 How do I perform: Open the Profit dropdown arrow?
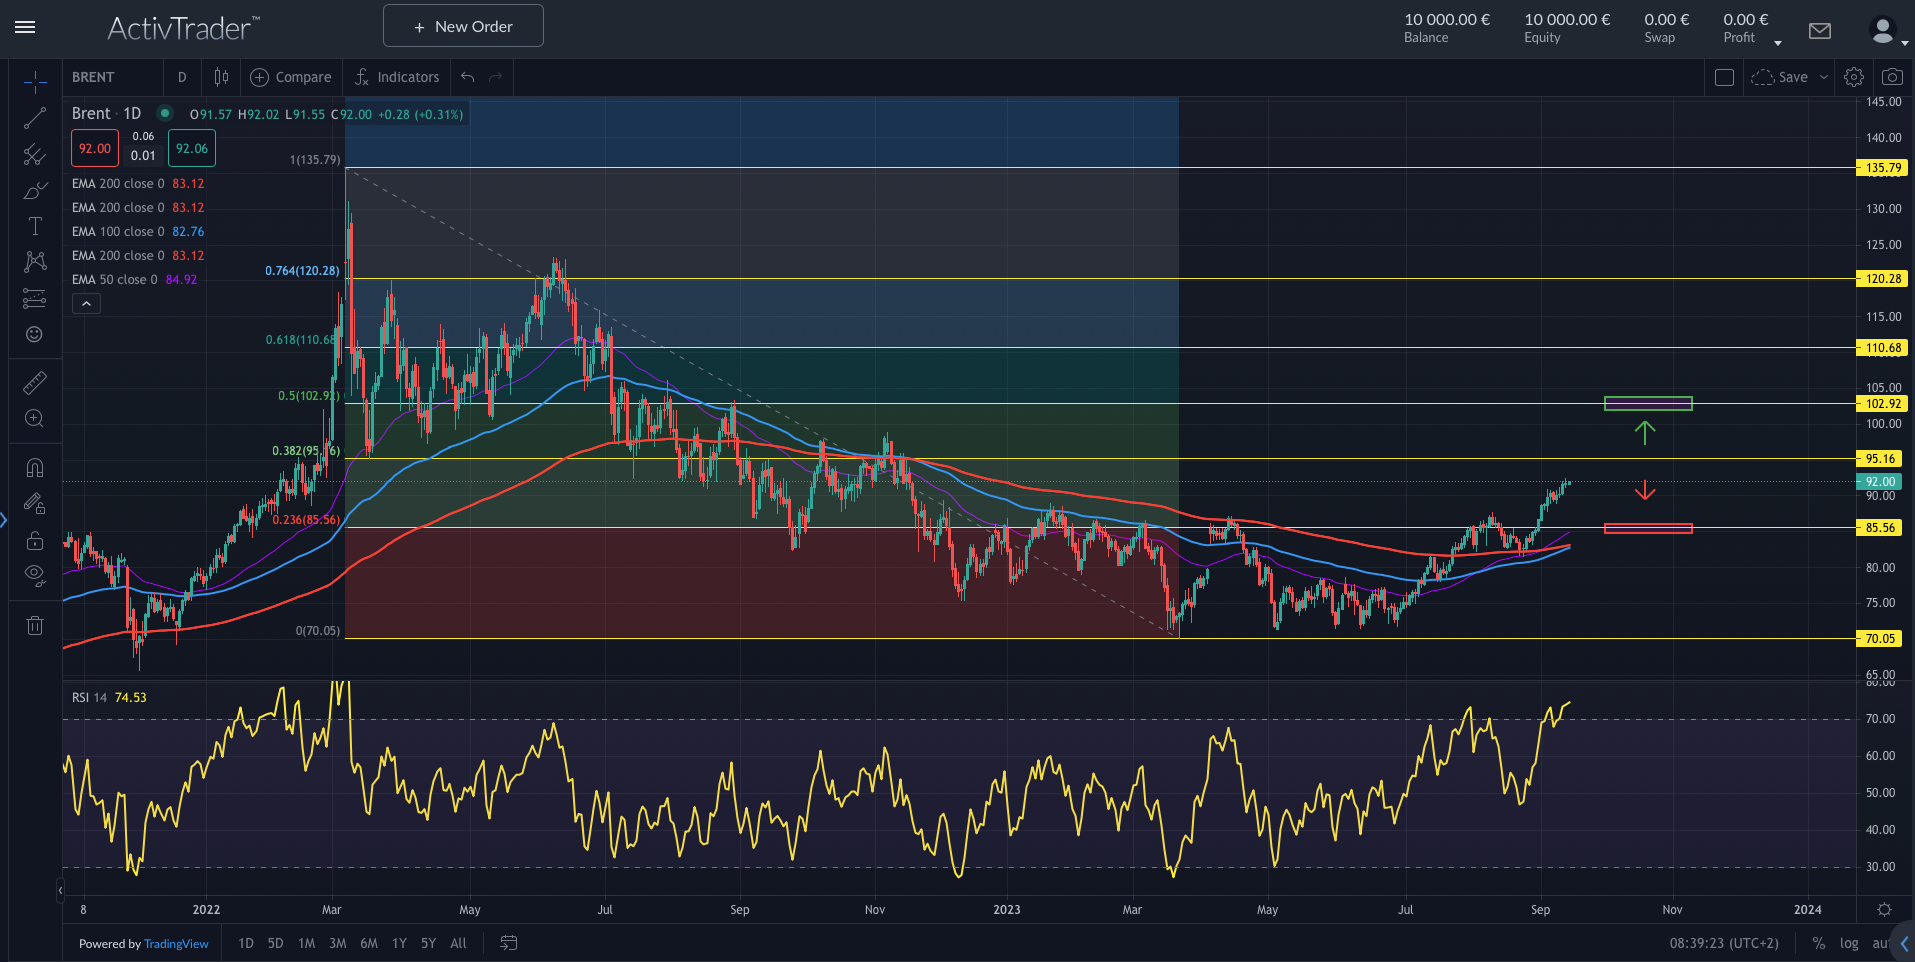(1777, 42)
